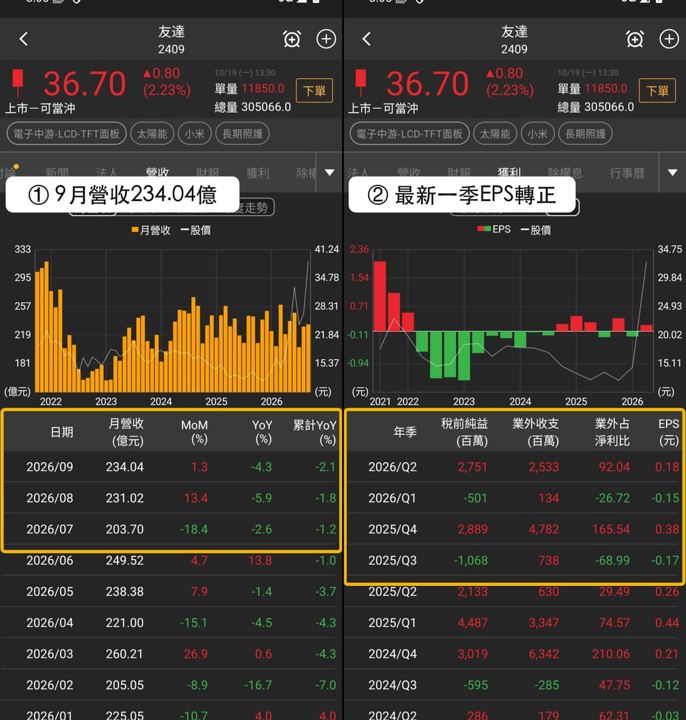Switch to the 除權息 tab on right screen
Screen dimensions: 686x720
(565, 173)
